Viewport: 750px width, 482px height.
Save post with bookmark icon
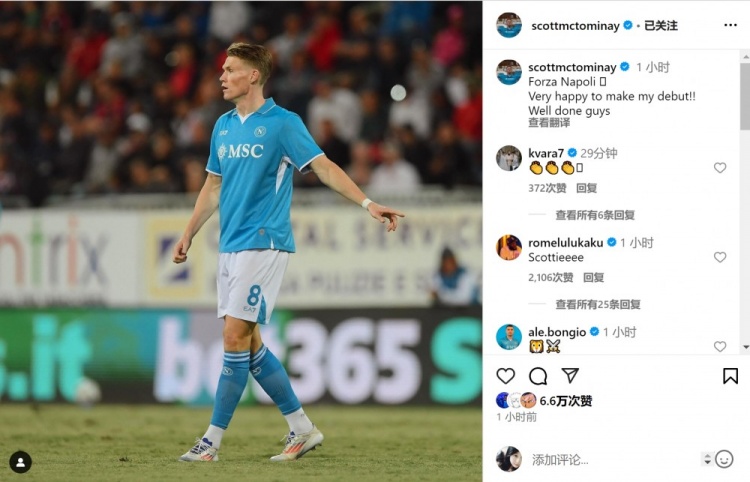(730, 376)
